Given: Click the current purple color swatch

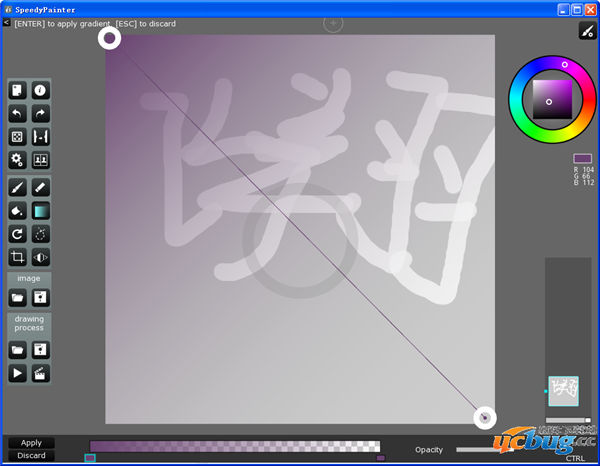Looking at the screenshot, I should pos(582,158).
